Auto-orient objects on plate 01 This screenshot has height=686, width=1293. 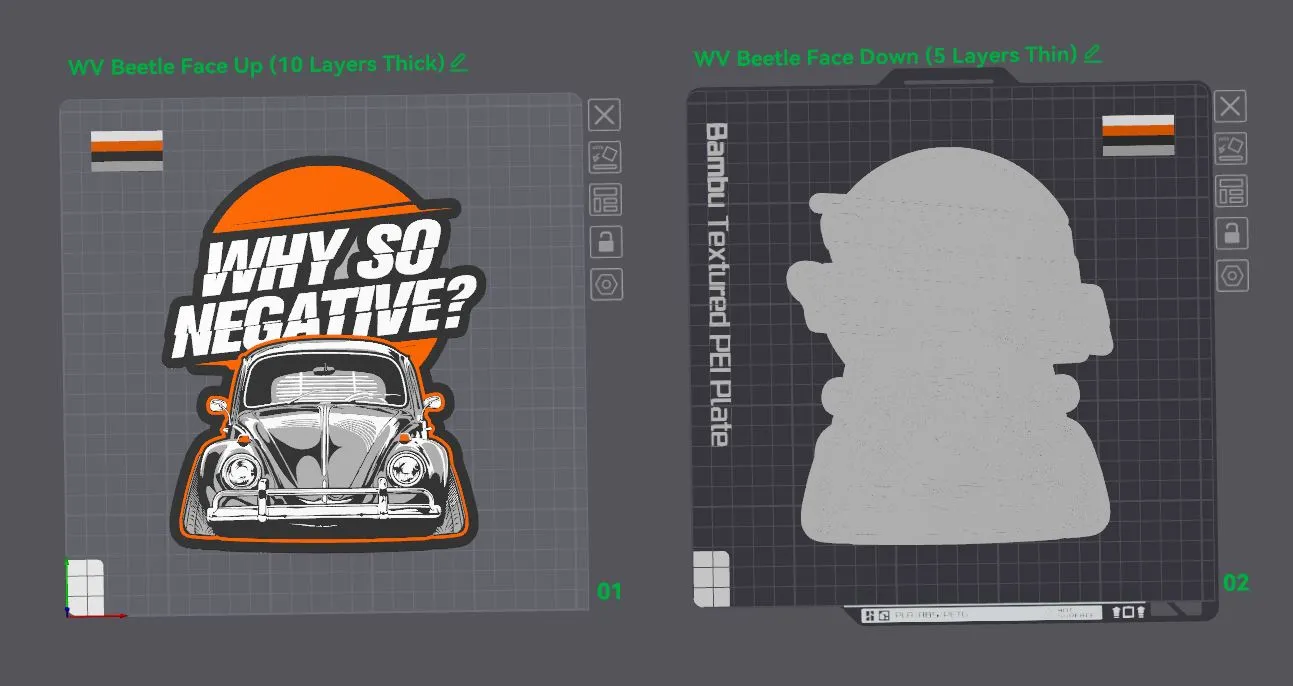(x=604, y=157)
